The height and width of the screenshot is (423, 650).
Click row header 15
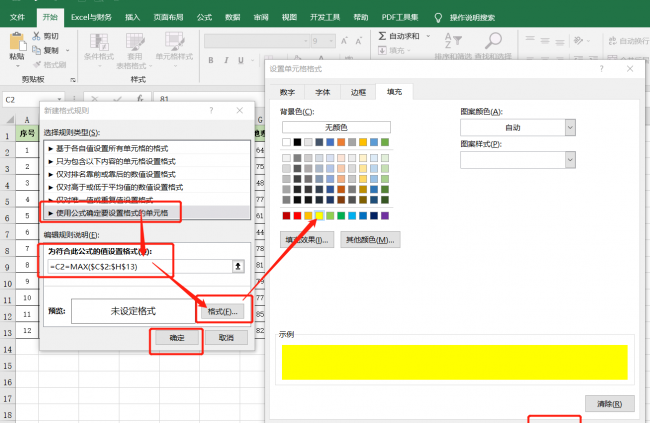coord(8,366)
